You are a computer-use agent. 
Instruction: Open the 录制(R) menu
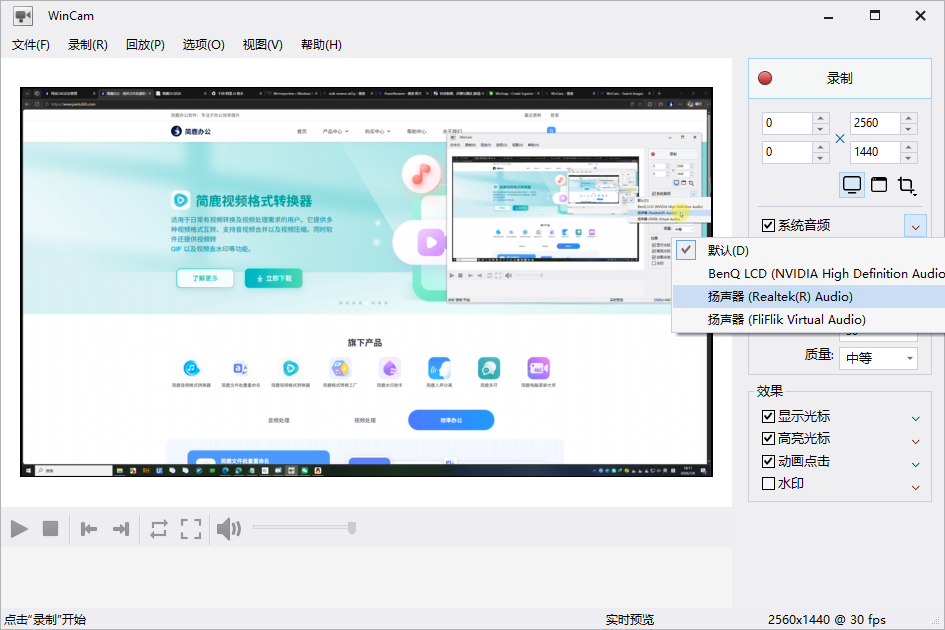point(87,45)
